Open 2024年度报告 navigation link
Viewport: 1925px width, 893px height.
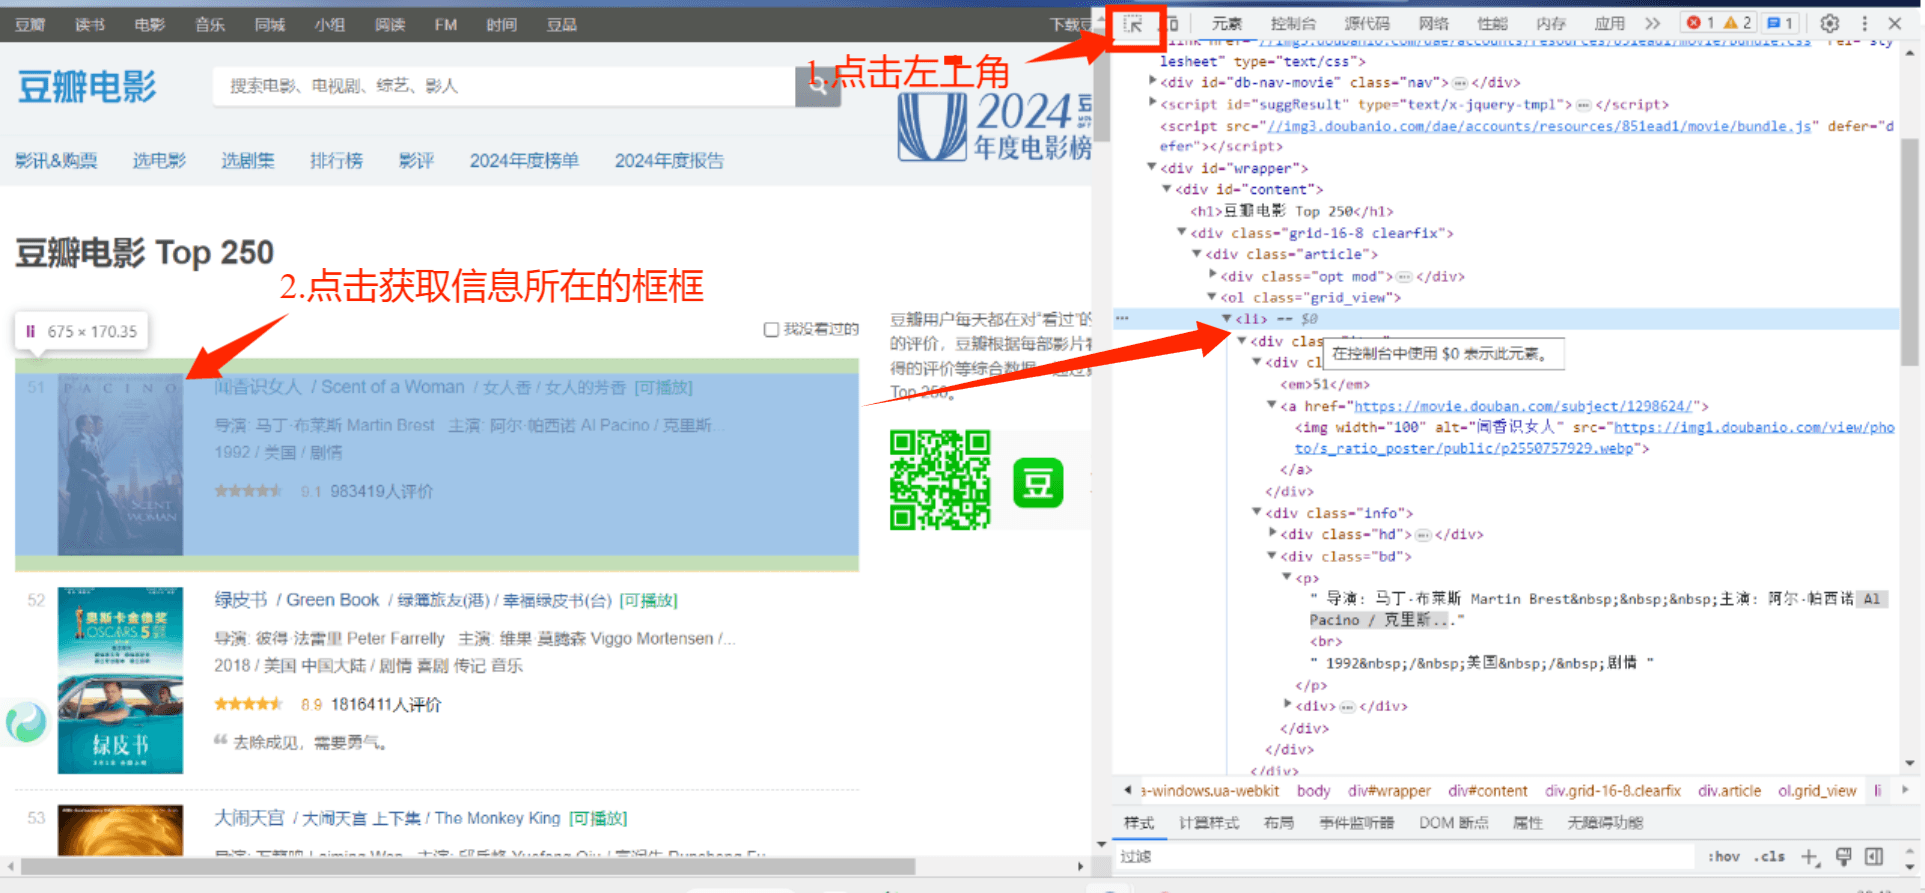coord(669,161)
